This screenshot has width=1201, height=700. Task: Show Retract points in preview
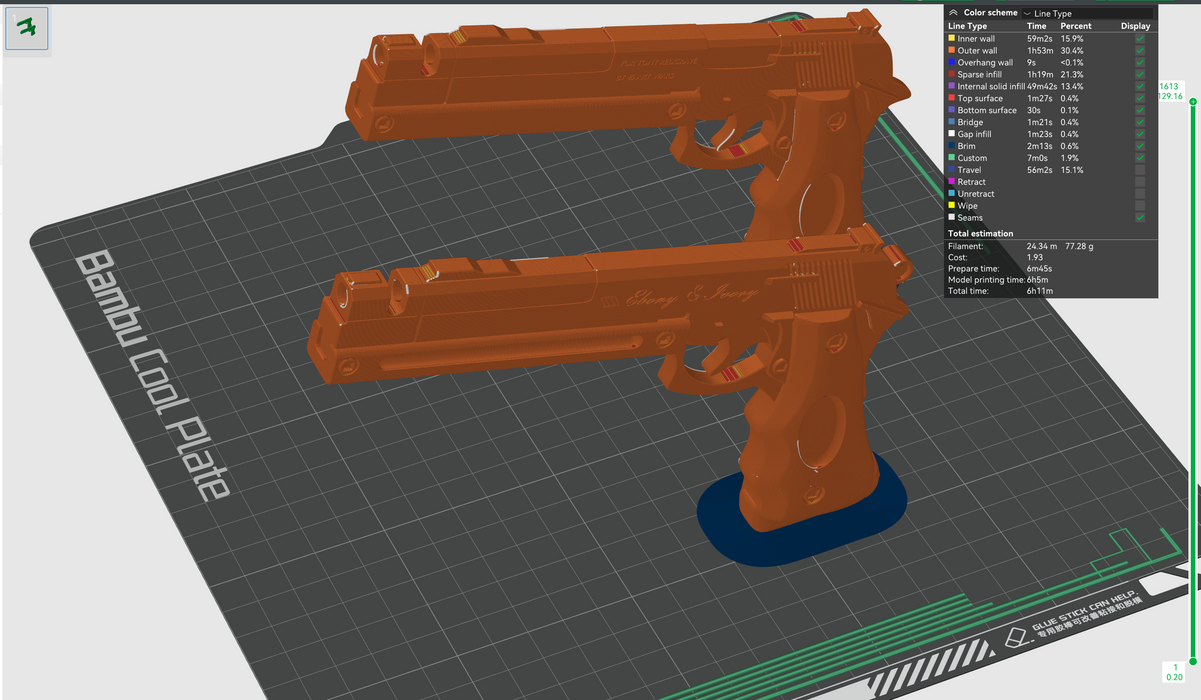(1140, 182)
